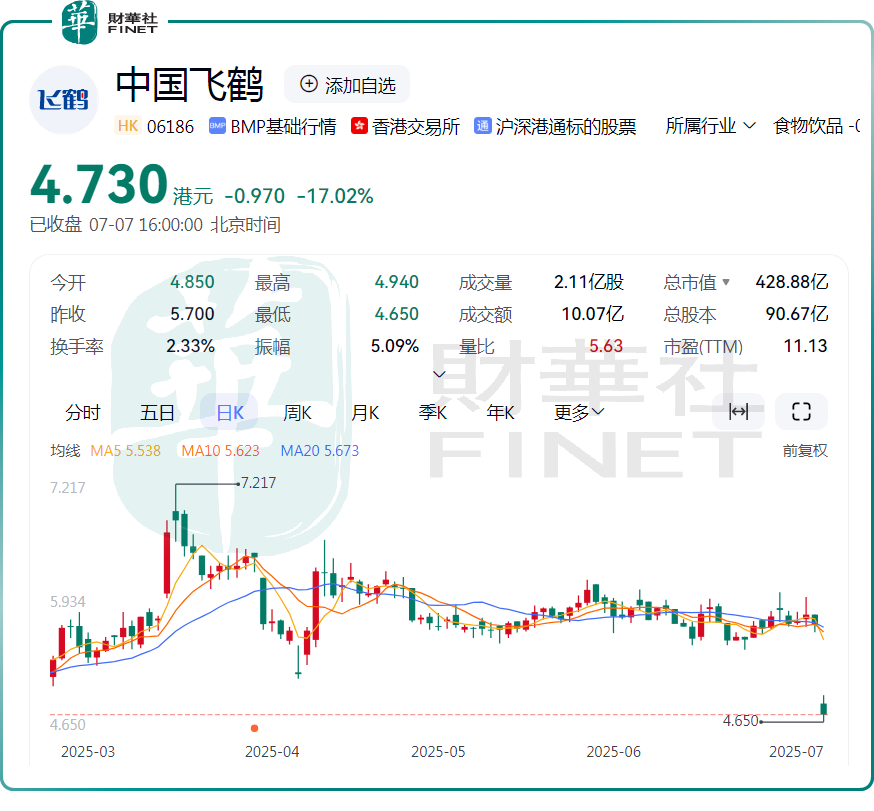Image resolution: width=874 pixels, height=811 pixels.
Task: Expand more quote details chevron
Action: 439,374
